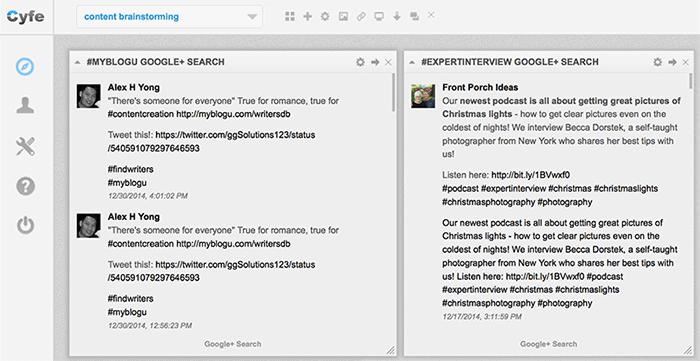Click the arrow icon on #MYBLOGU widget
The image size is (700, 361).
(x=375, y=62)
